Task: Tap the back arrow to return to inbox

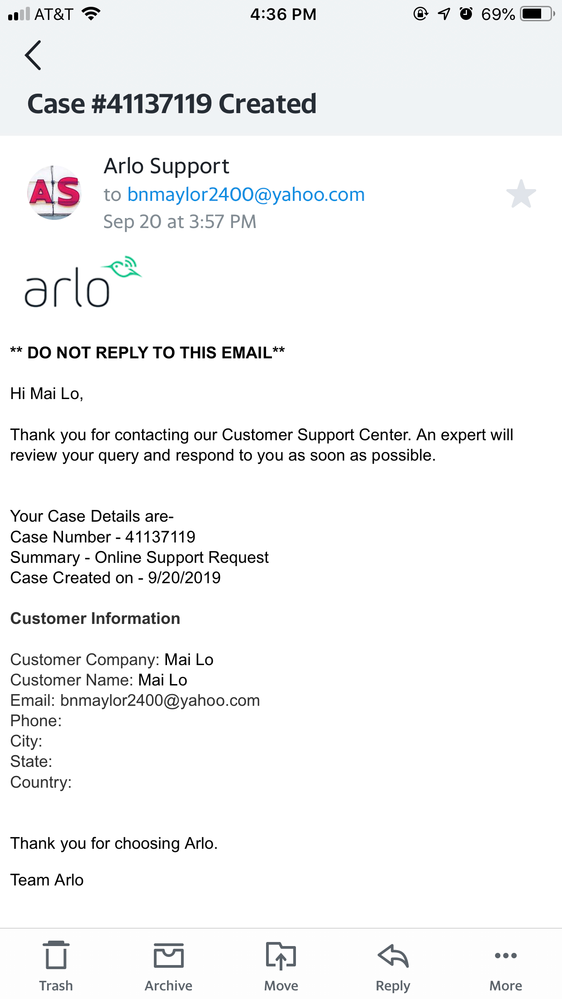Action: (33, 55)
